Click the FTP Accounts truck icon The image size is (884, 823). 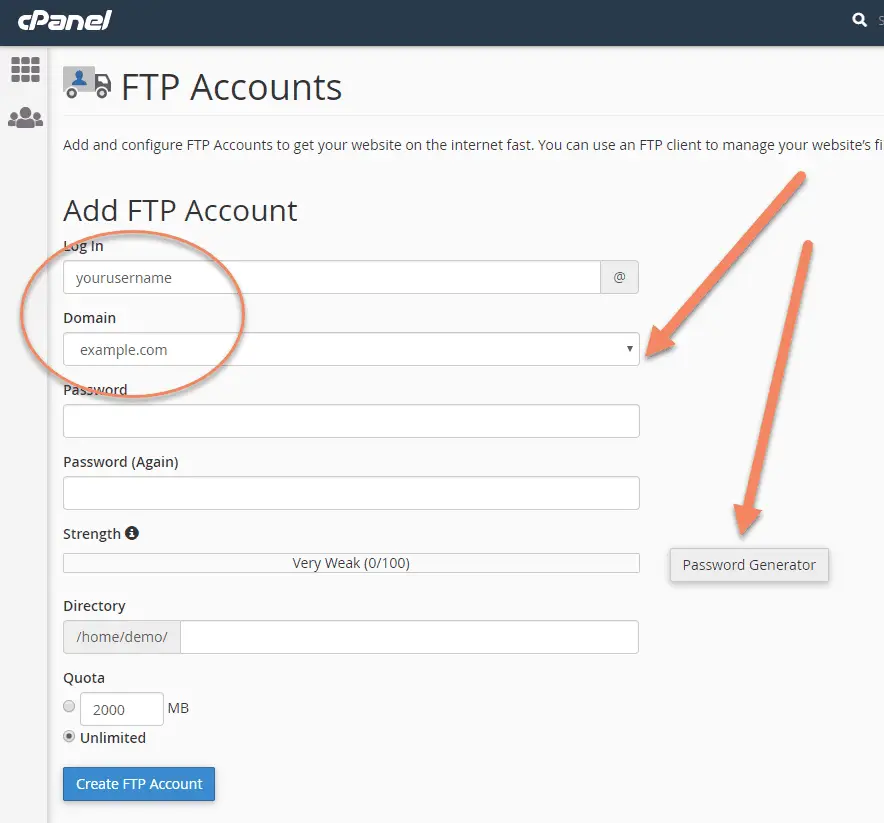click(87, 83)
